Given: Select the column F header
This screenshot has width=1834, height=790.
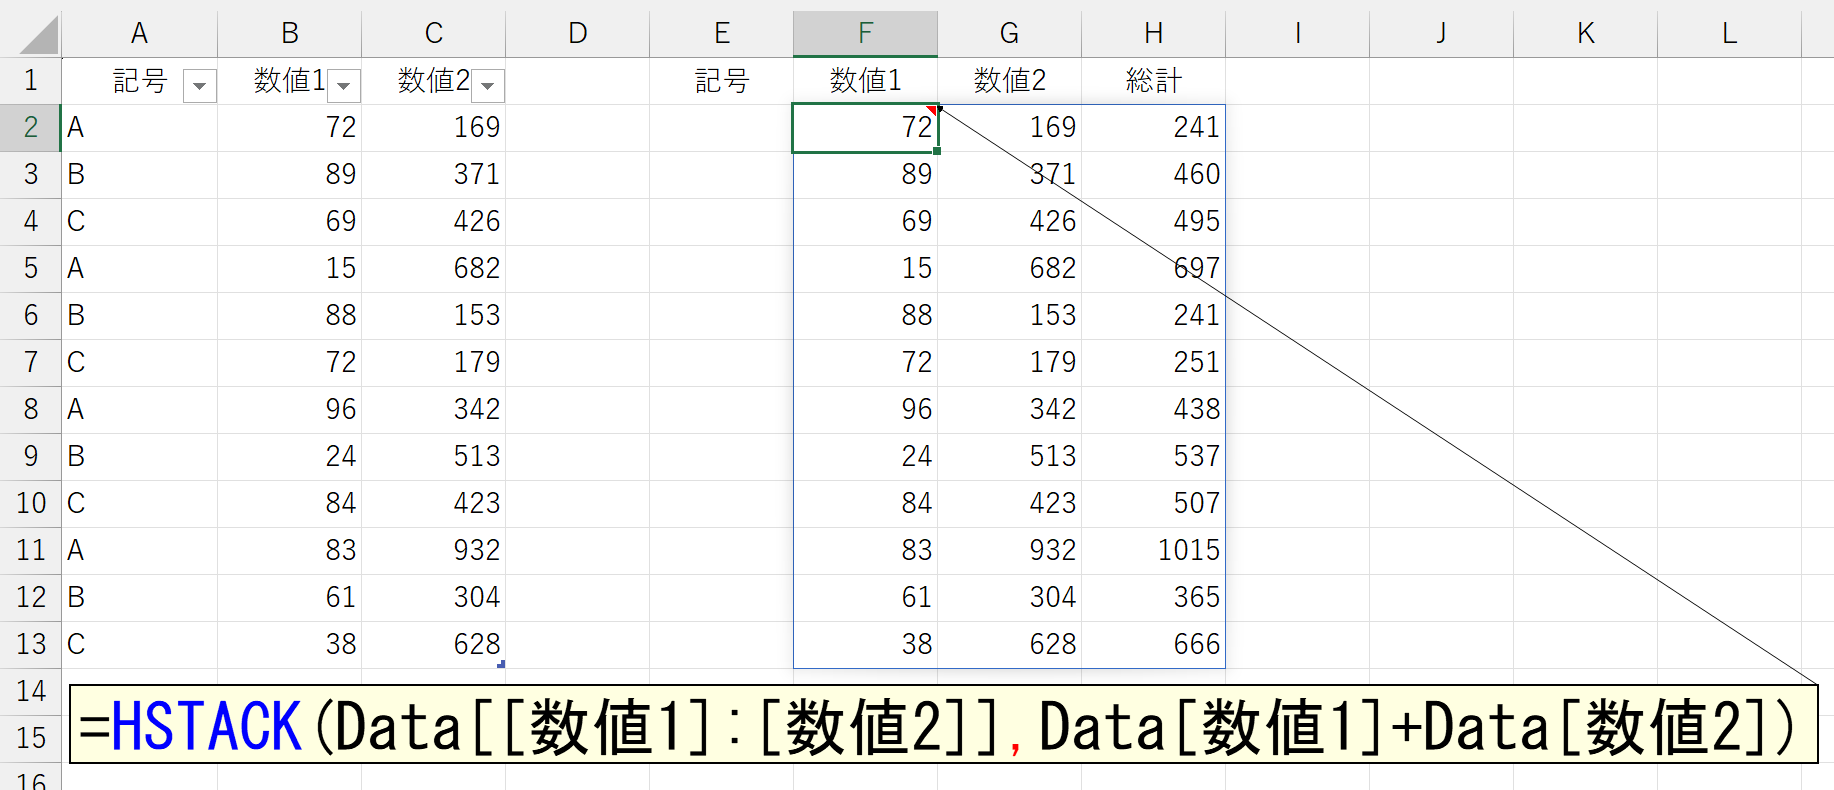Looking at the screenshot, I should pyautogui.click(x=865, y=33).
